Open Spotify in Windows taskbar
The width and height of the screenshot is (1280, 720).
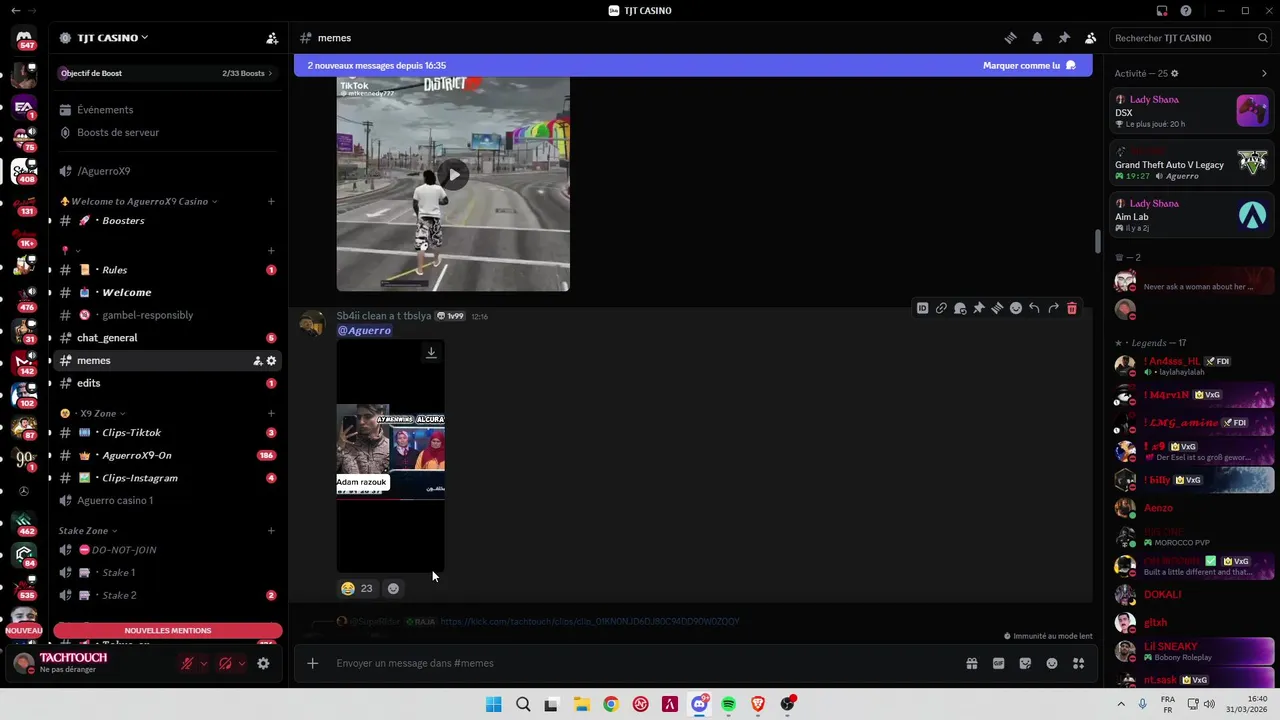[729, 704]
